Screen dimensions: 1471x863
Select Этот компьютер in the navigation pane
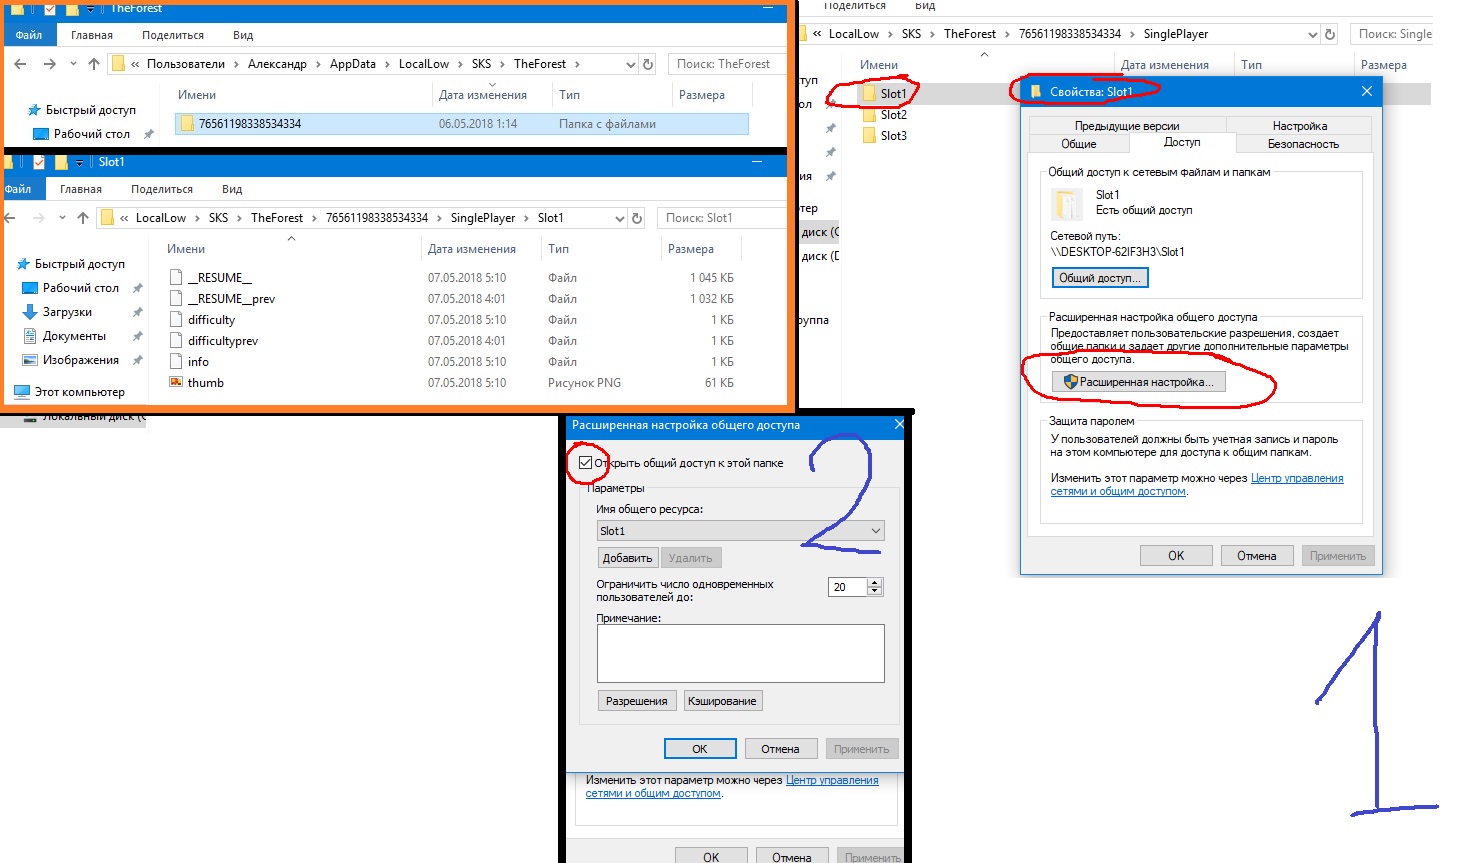pyautogui.click(x=79, y=392)
